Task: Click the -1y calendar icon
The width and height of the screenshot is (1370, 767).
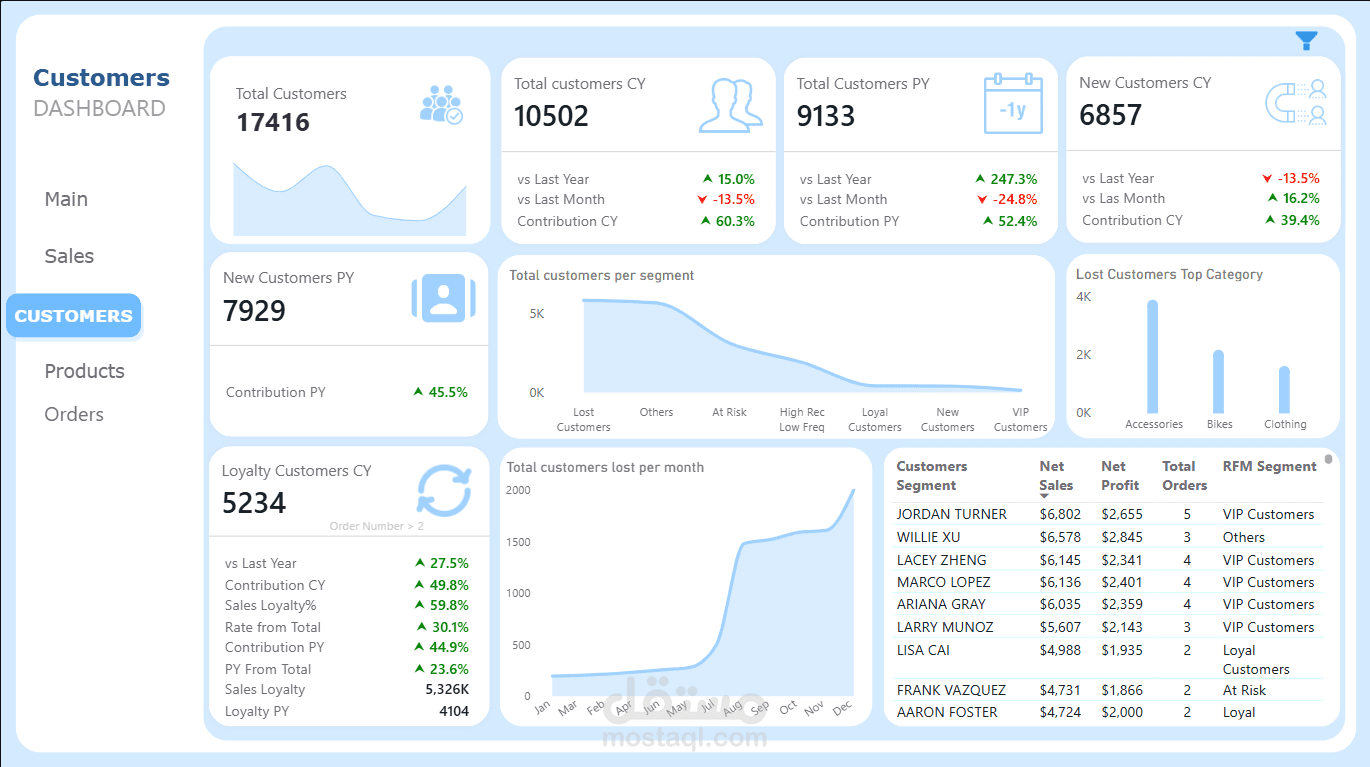Action: pyautogui.click(x=1013, y=103)
